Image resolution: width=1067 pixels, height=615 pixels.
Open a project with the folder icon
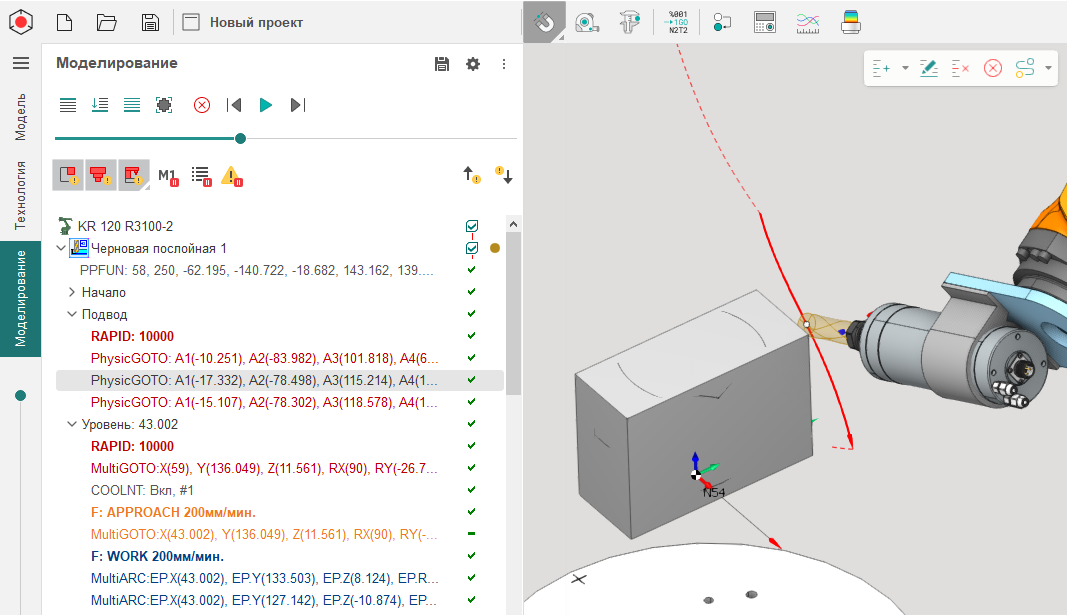pyautogui.click(x=107, y=22)
